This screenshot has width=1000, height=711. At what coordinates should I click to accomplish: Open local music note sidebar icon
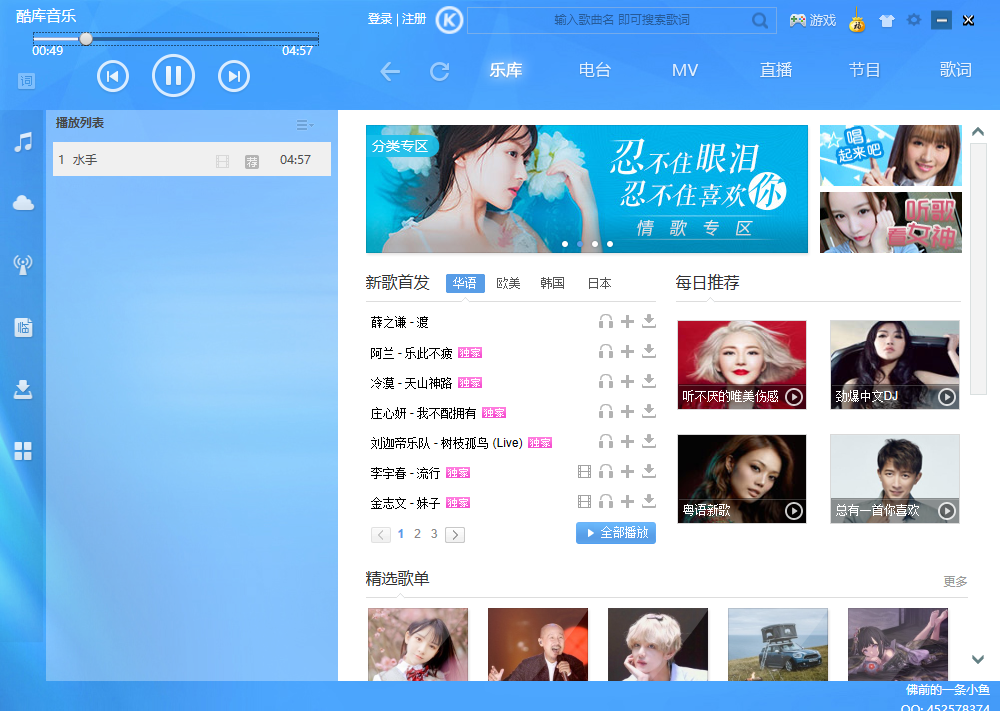point(24,142)
